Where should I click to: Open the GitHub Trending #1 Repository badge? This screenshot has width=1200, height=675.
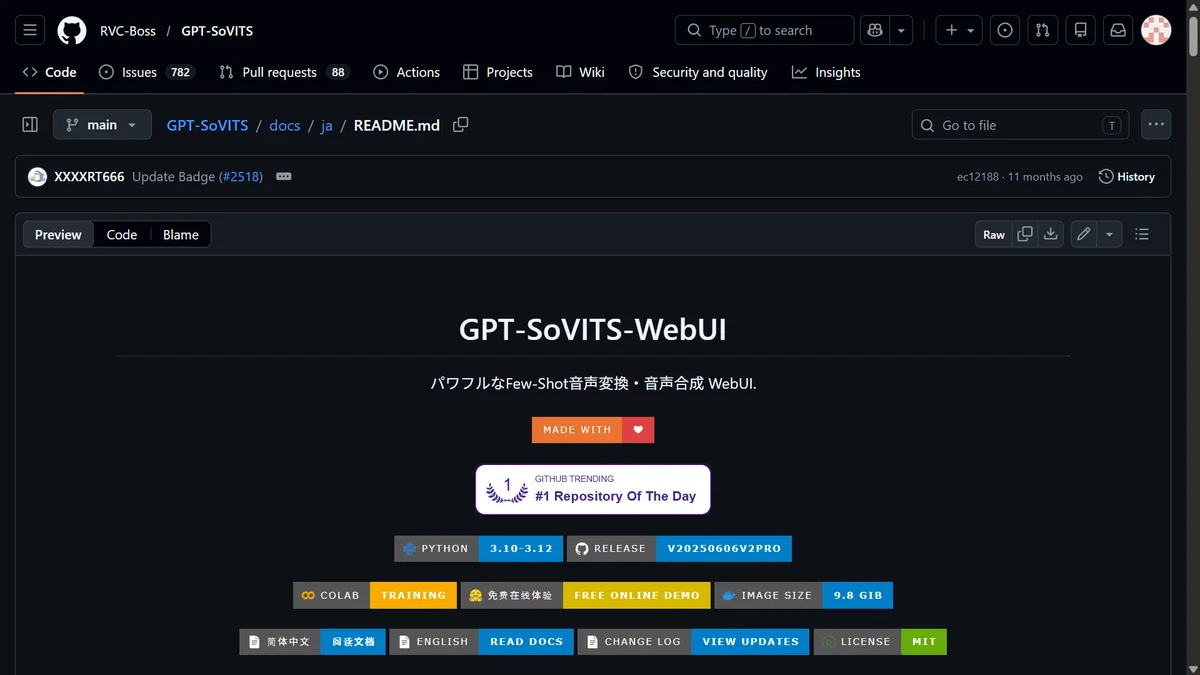tap(593, 489)
